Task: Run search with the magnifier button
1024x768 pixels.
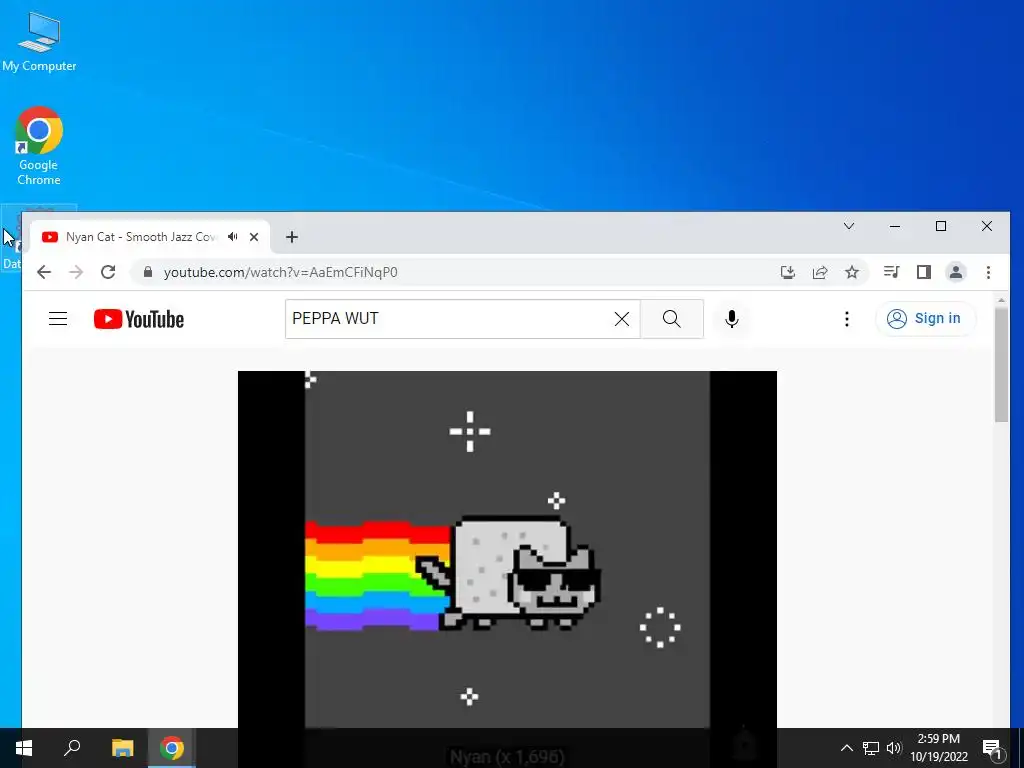Action: click(672, 319)
